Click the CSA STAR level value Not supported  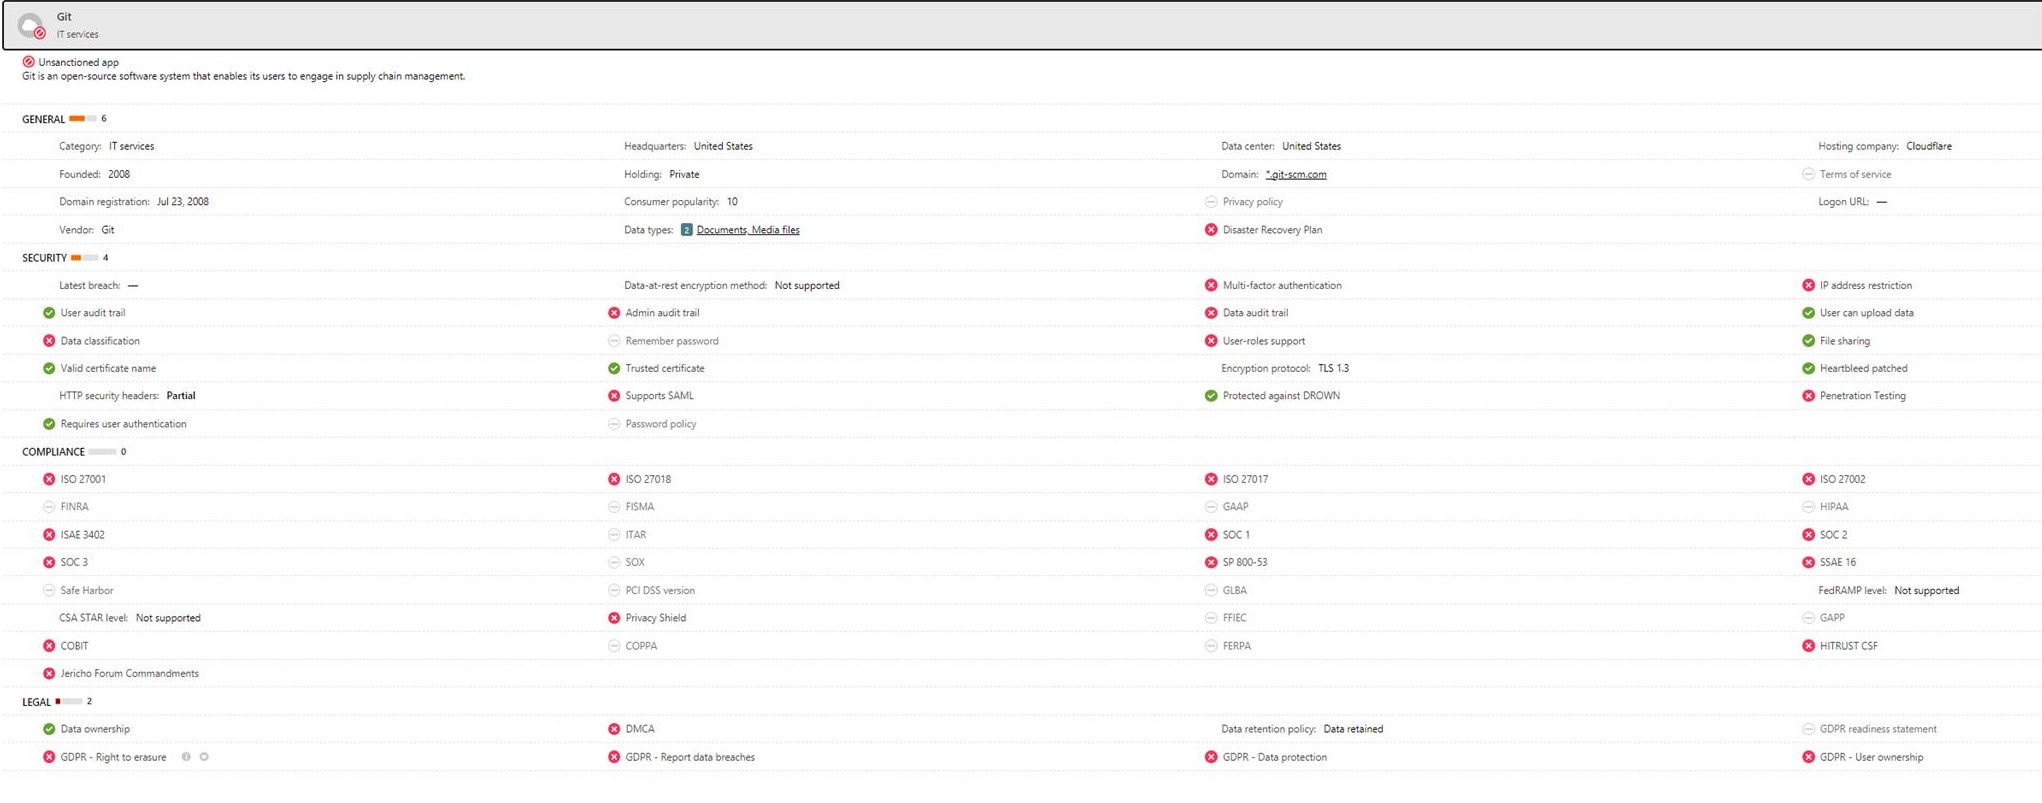168,618
